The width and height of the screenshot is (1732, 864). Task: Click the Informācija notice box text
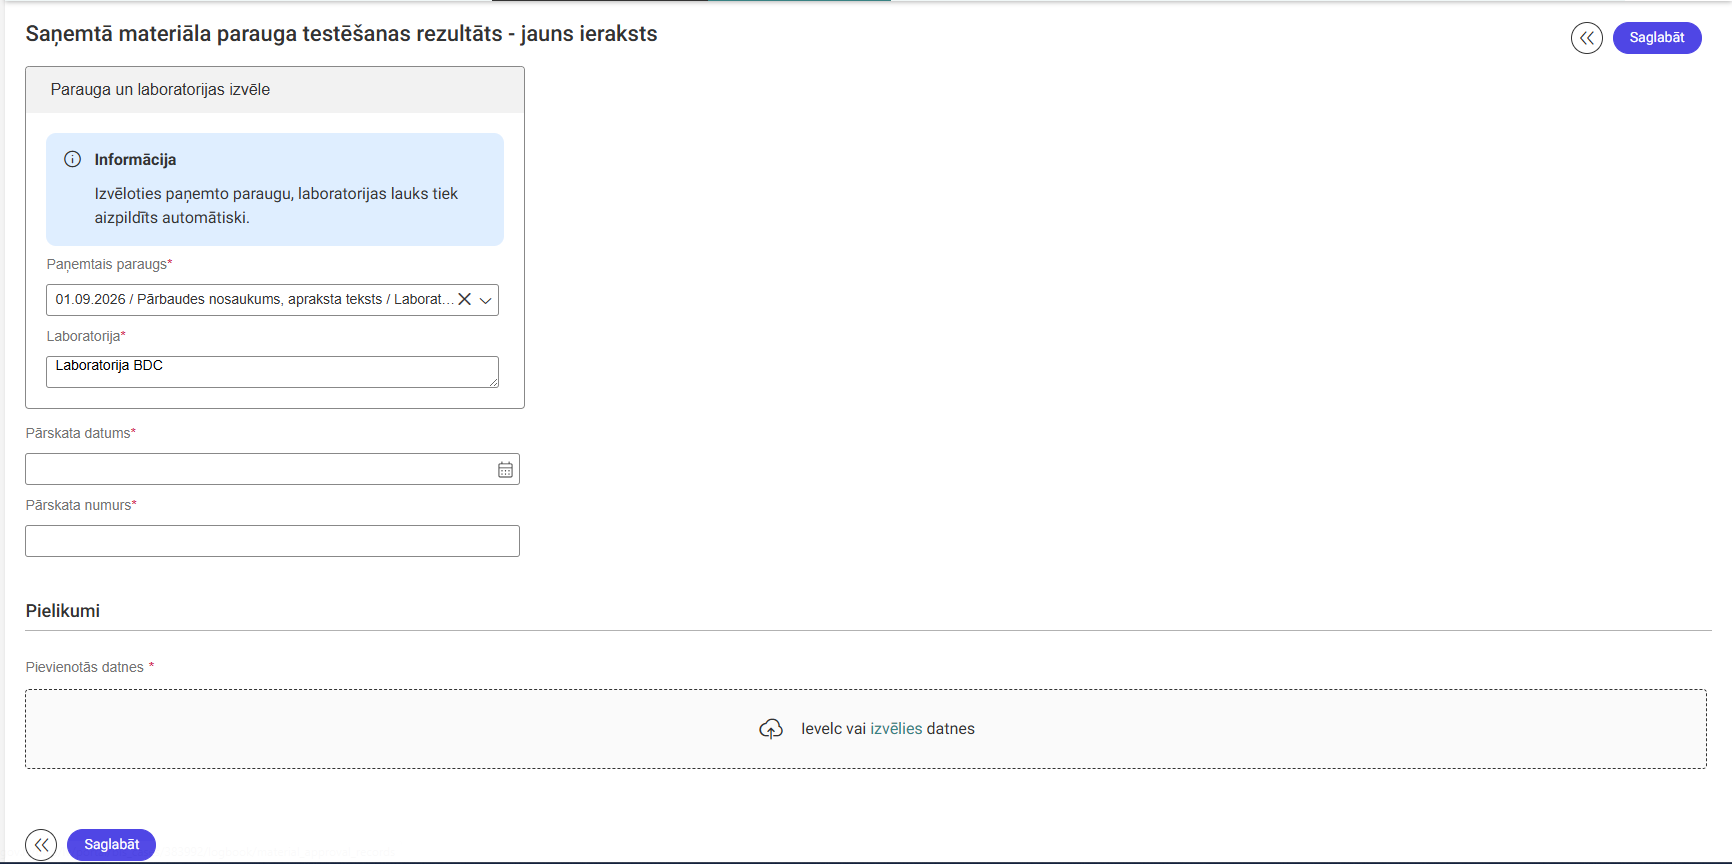pyautogui.click(x=276, y=206)
